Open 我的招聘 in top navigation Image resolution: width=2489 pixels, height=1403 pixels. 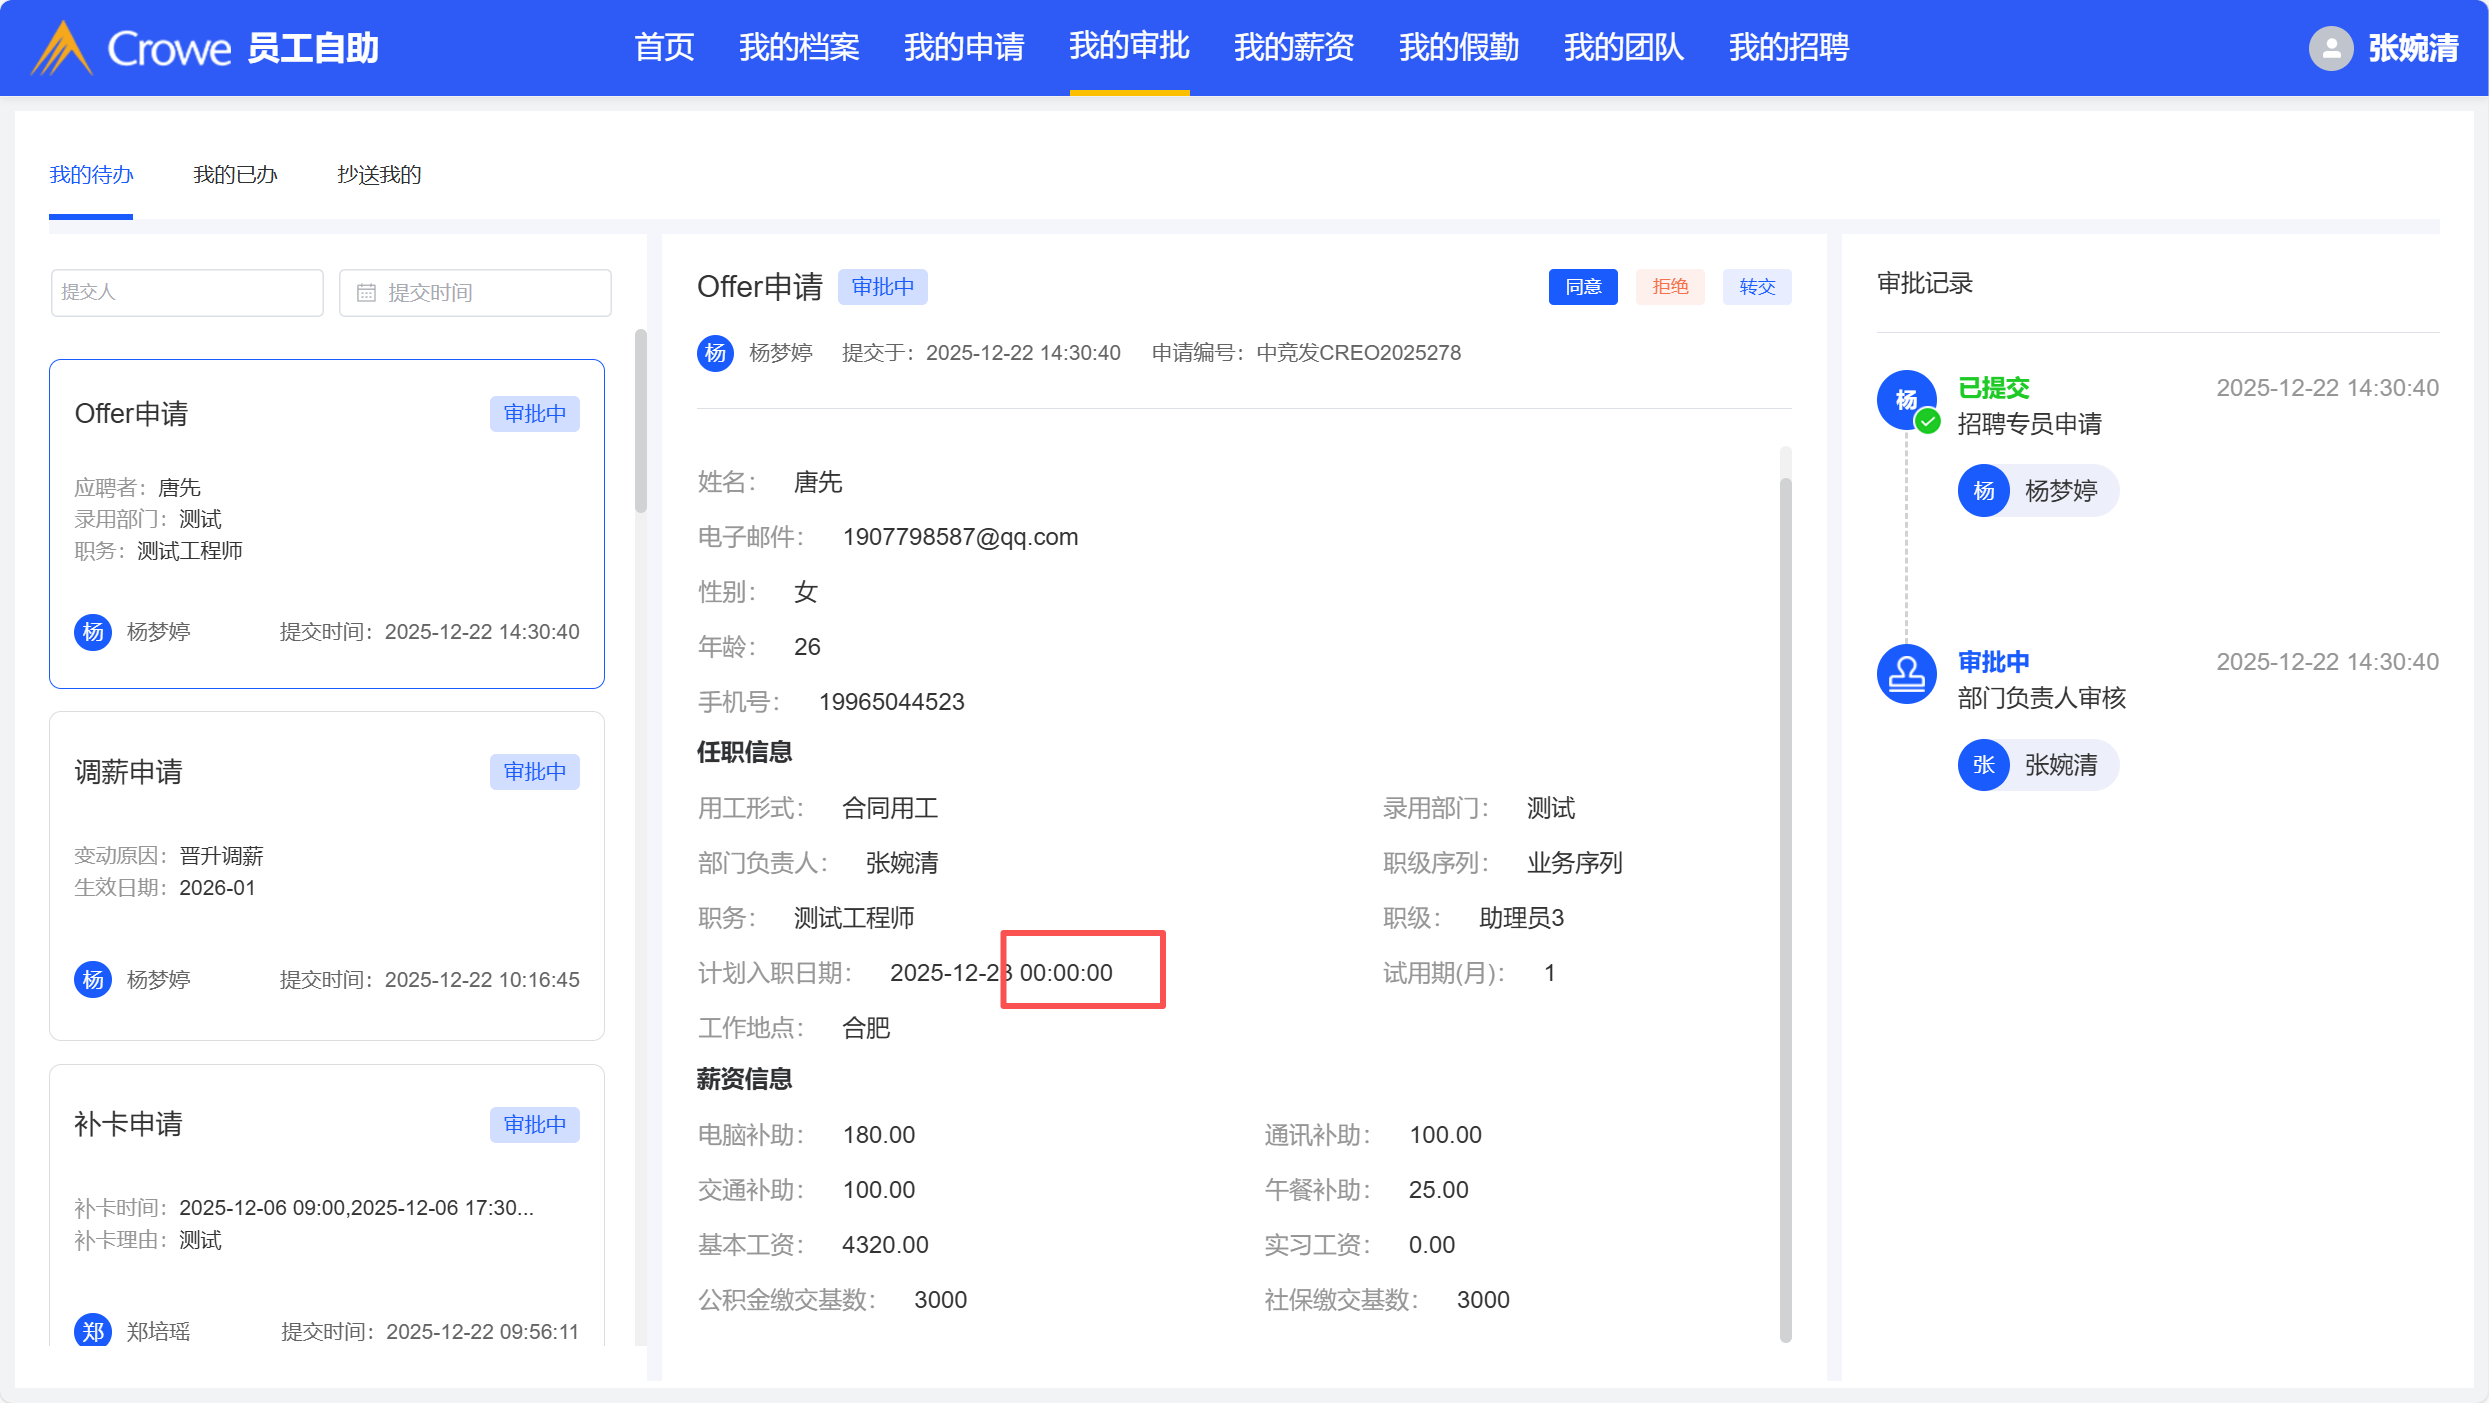(x=1788, y=47)
